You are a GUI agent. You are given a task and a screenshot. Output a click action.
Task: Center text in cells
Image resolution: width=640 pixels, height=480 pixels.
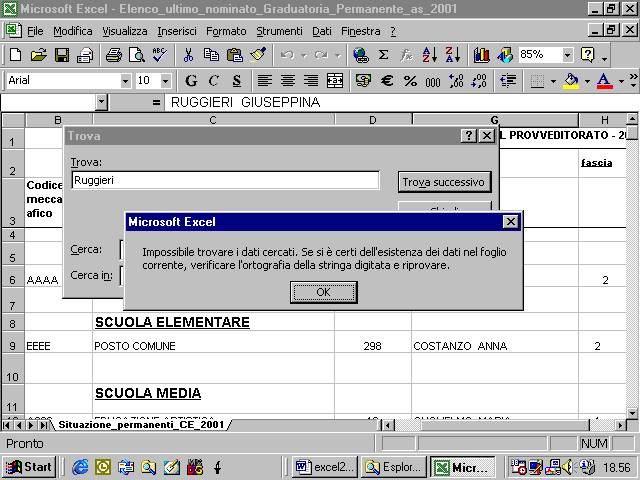coord(288,81)
